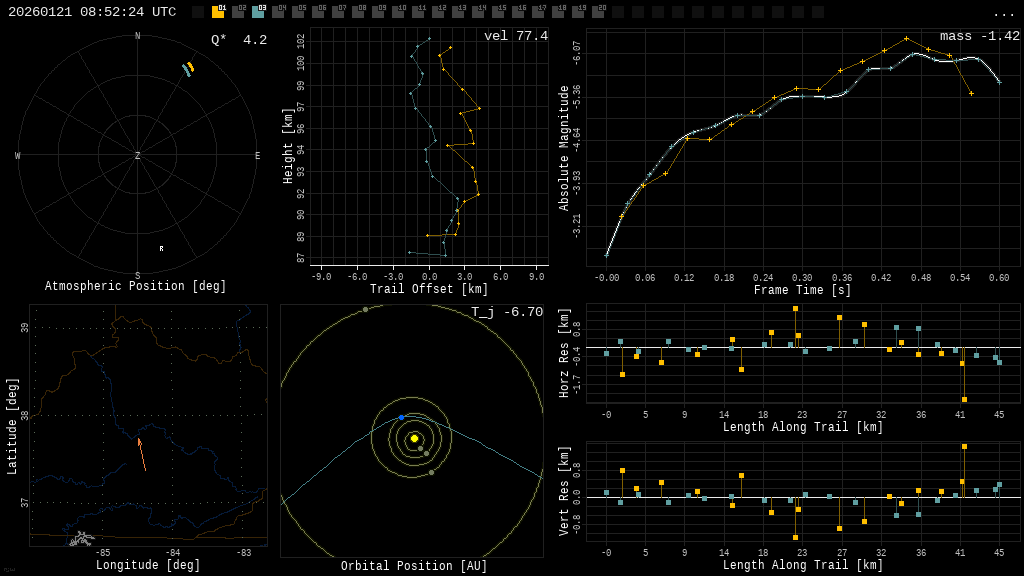Select the orange station 01 indicator

pyautogui.click(x=218, y=12)
